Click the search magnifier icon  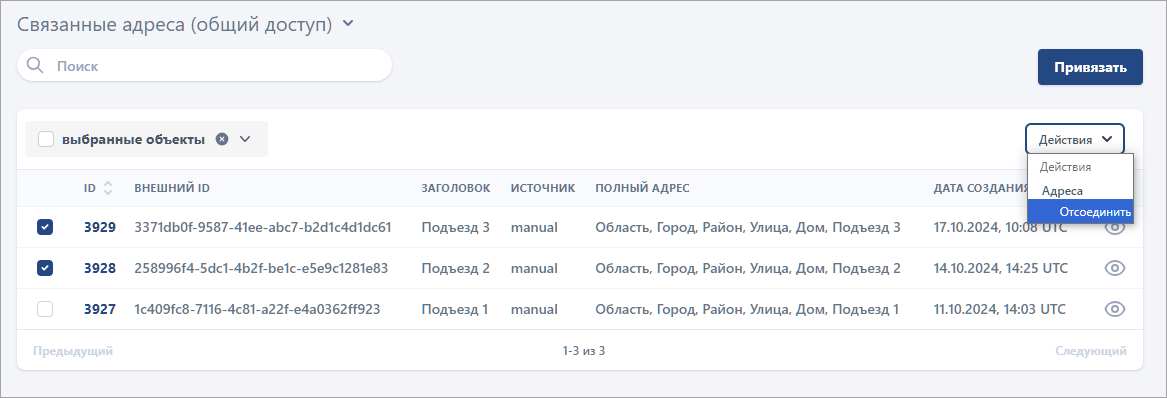pyautogui.click(x=35, y=65)
